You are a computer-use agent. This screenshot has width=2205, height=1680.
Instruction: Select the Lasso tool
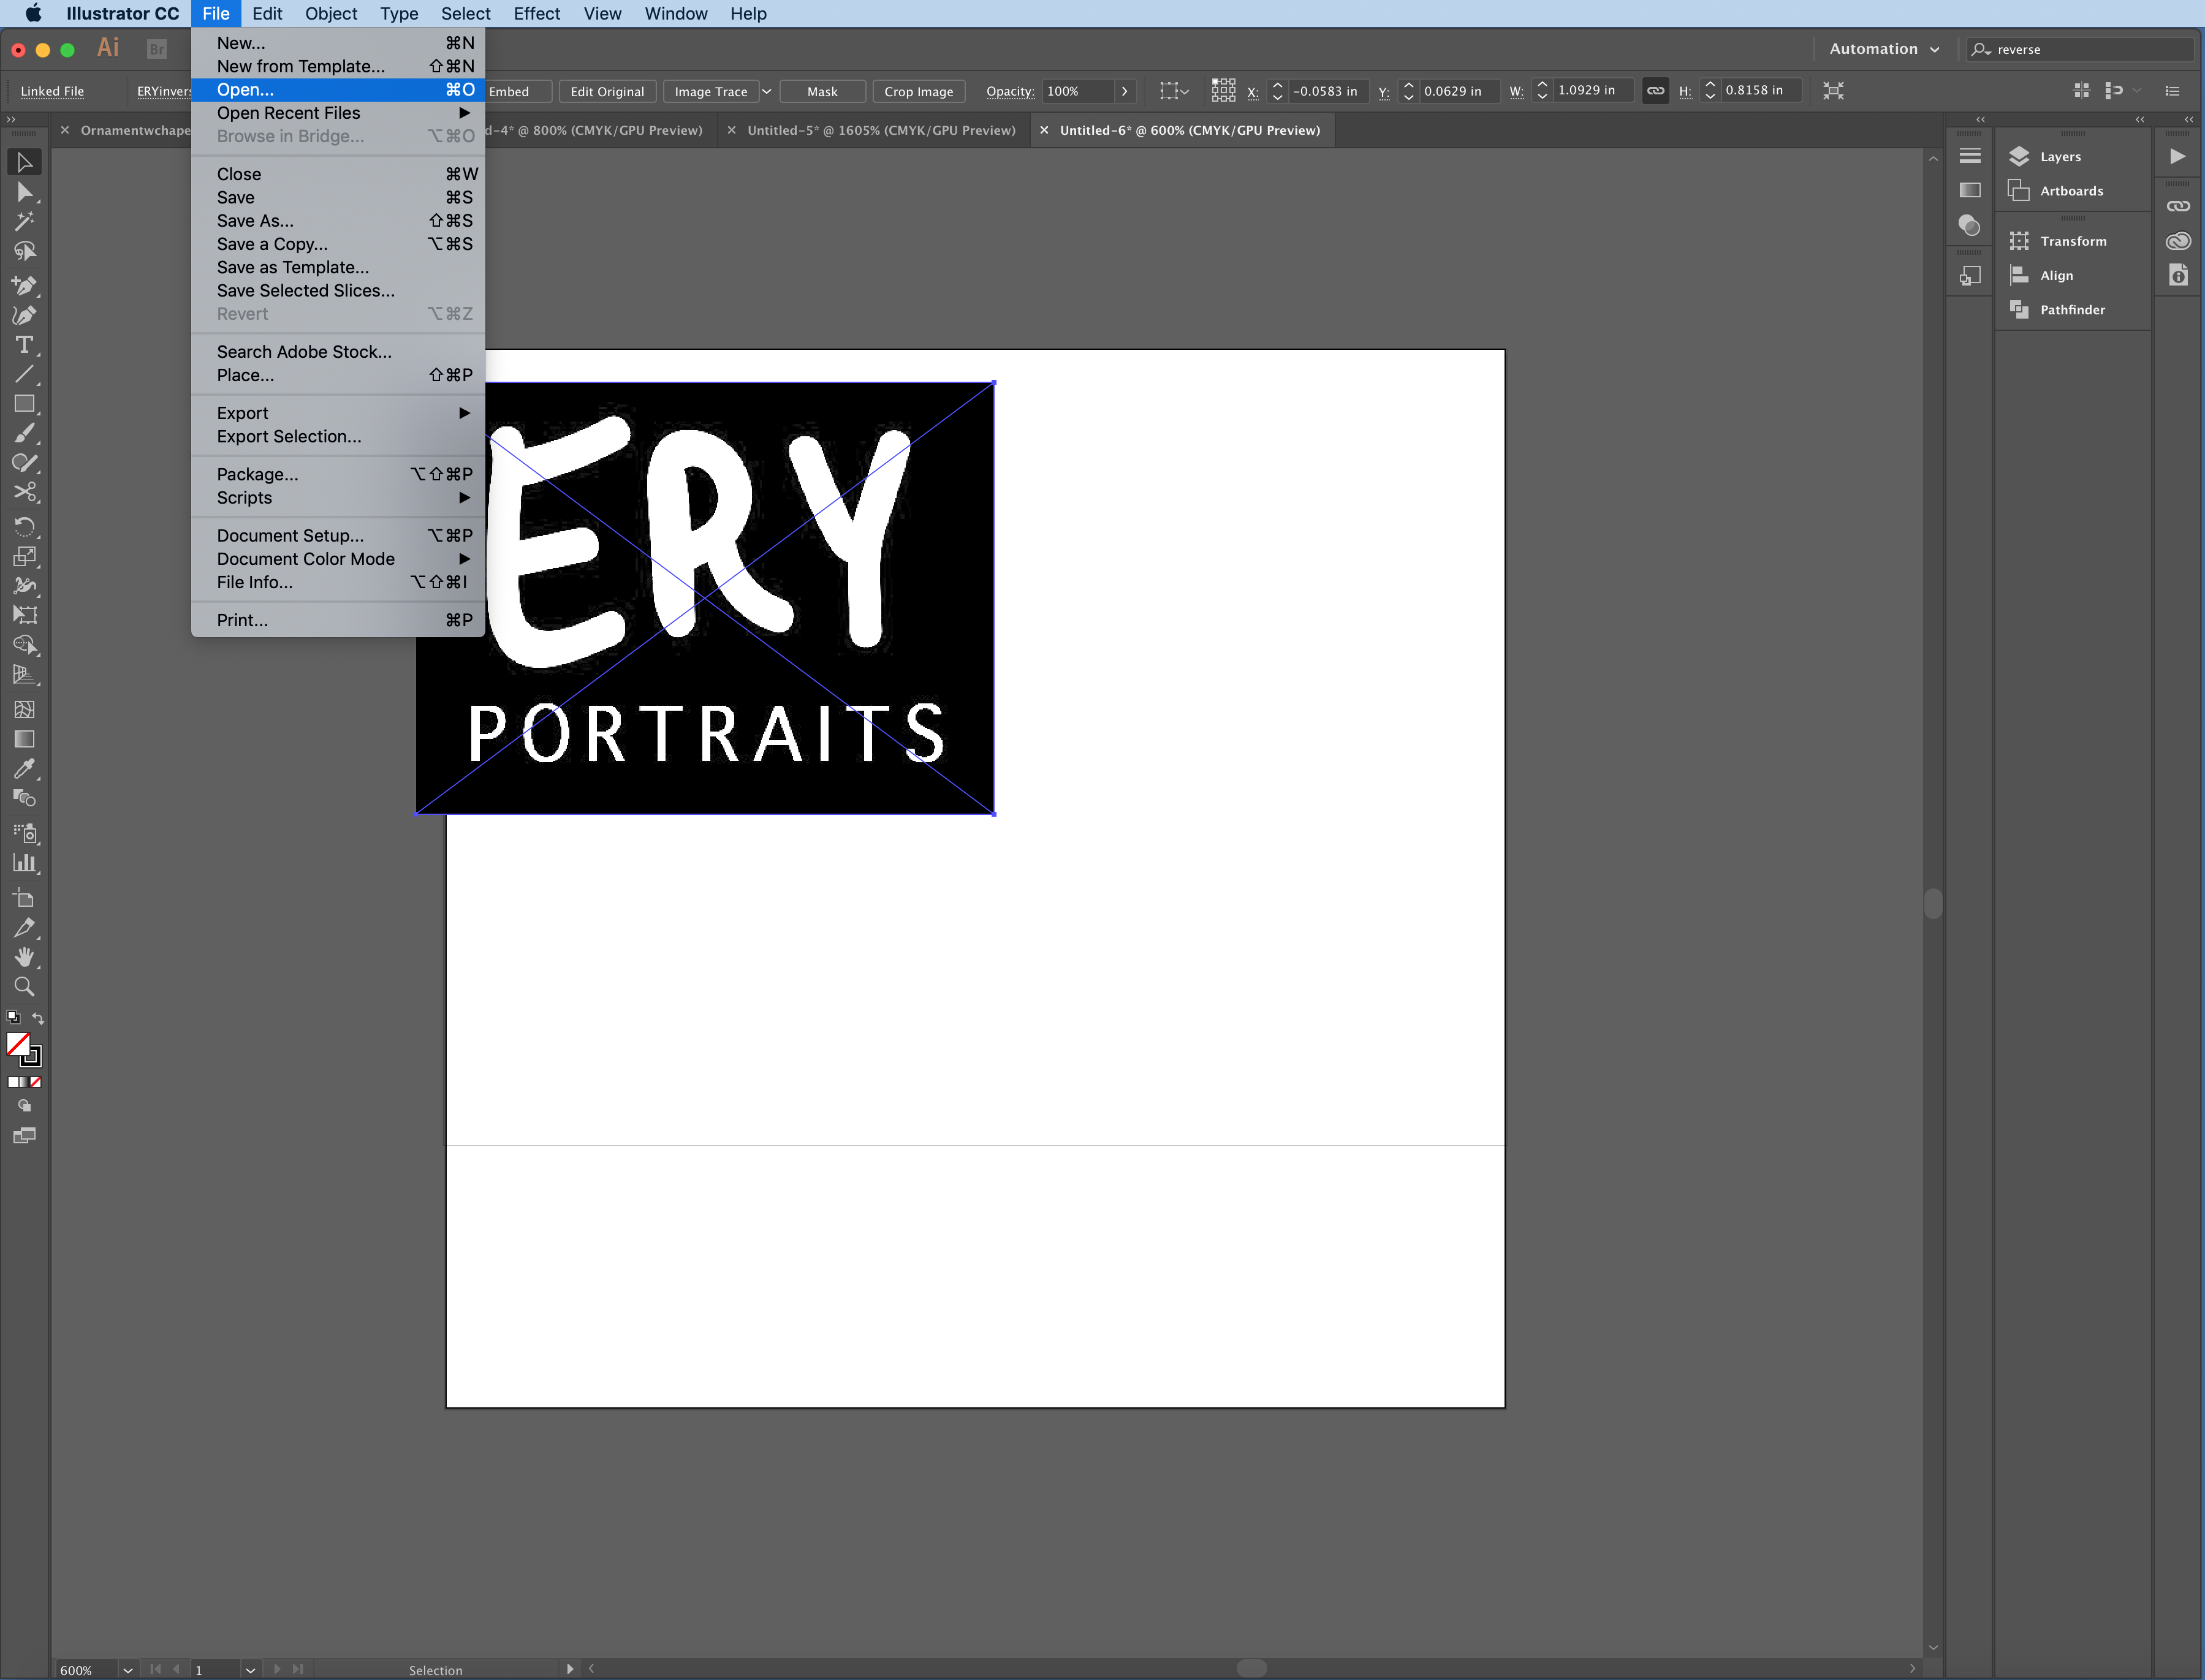[x=24, y=251]
